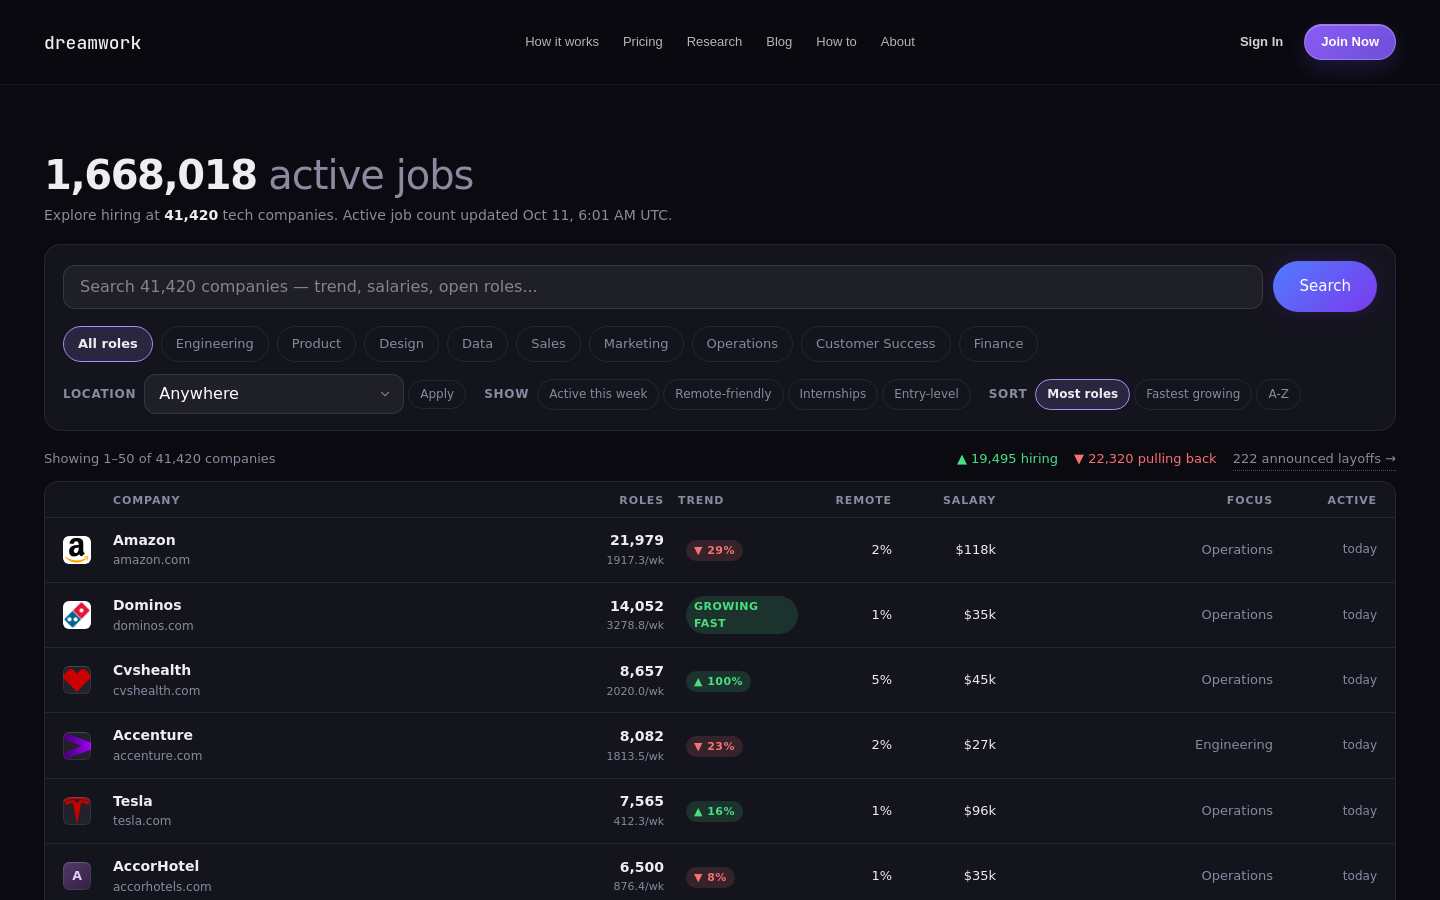This screenshot has width=1440, height=900.
Task: Click the Tesla company name
Action: click(133, 801)
